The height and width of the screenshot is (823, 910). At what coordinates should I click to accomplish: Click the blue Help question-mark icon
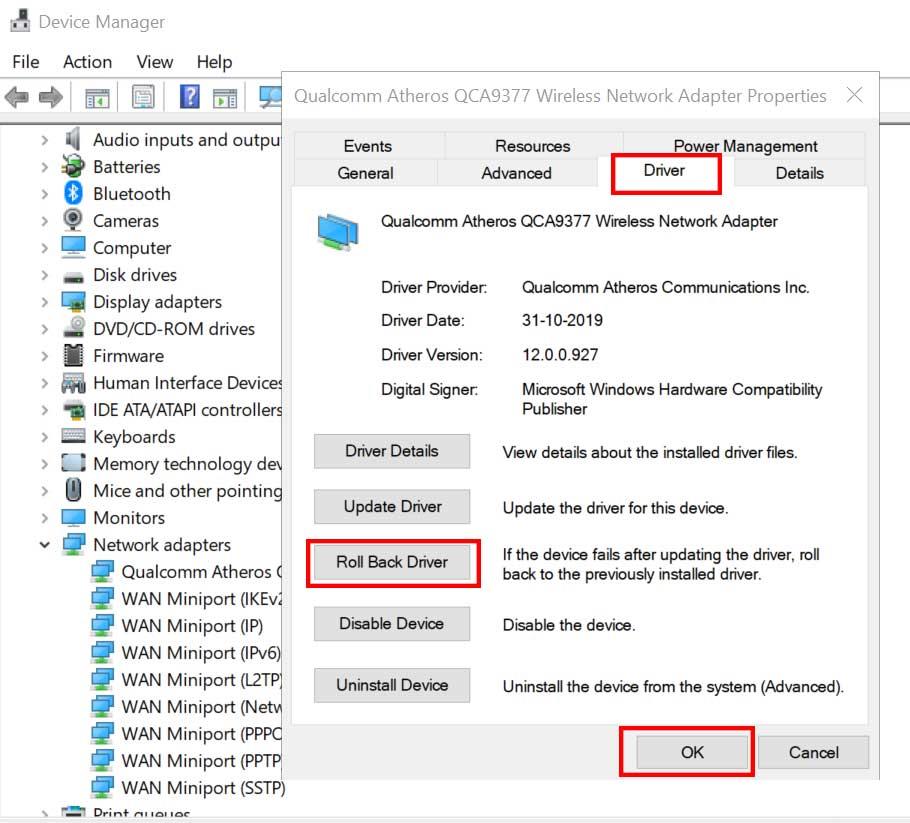tap(189, 97)
